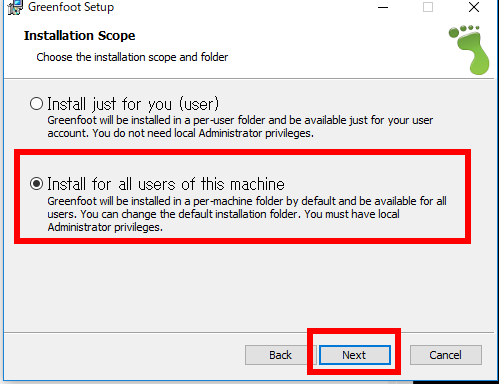
Task: Select the 'Install just for you' radio button
Action: click(36, 104)
